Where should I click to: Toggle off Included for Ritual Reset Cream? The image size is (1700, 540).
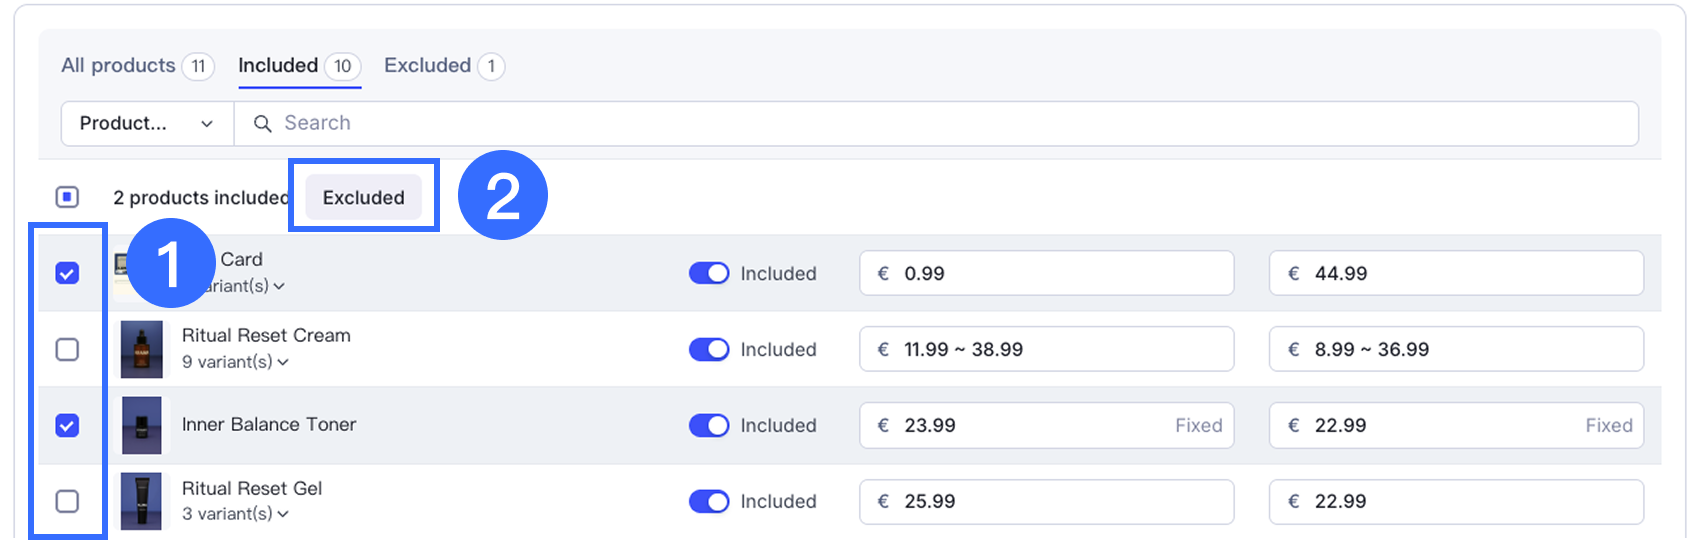click(709, 349)
